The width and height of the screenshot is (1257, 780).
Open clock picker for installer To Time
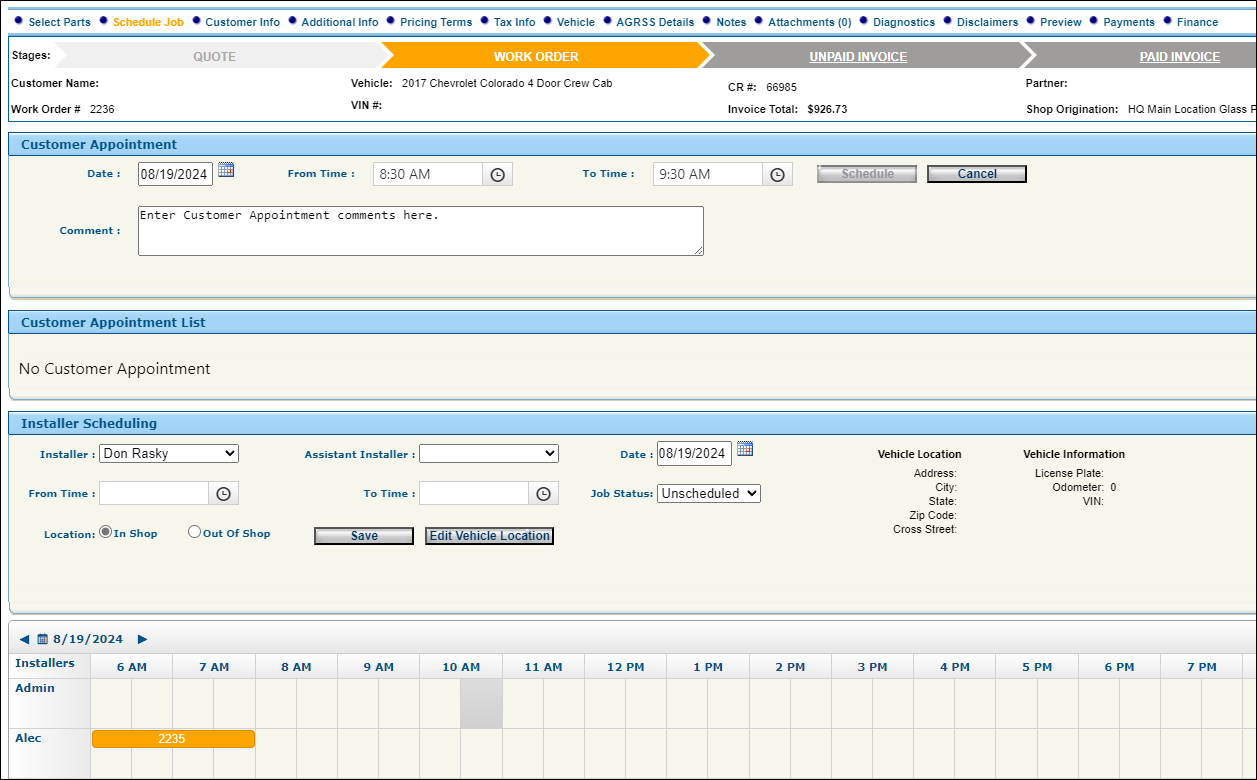pyautogui.click(x=543, y=493)
